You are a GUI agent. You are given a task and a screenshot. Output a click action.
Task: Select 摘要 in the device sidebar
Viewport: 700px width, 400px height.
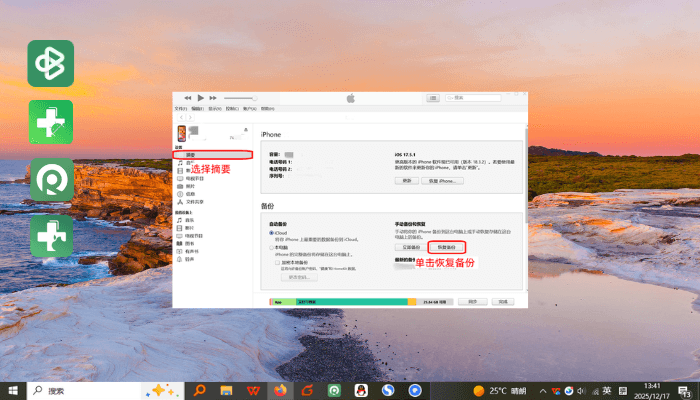(x=213, y=155)
